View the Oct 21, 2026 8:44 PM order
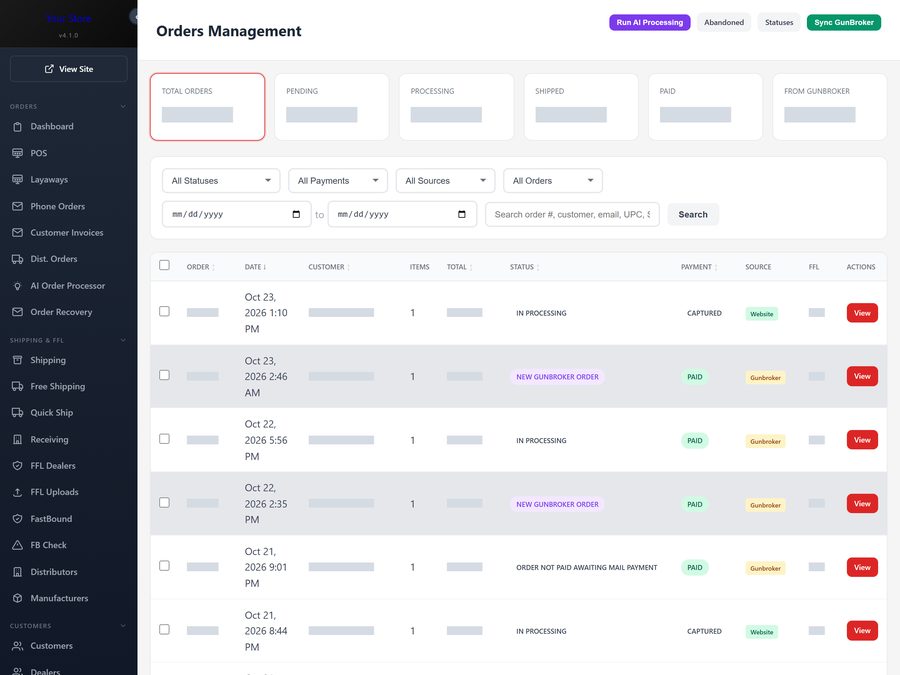Screen dimensions: 900x675 pos(862,631)
